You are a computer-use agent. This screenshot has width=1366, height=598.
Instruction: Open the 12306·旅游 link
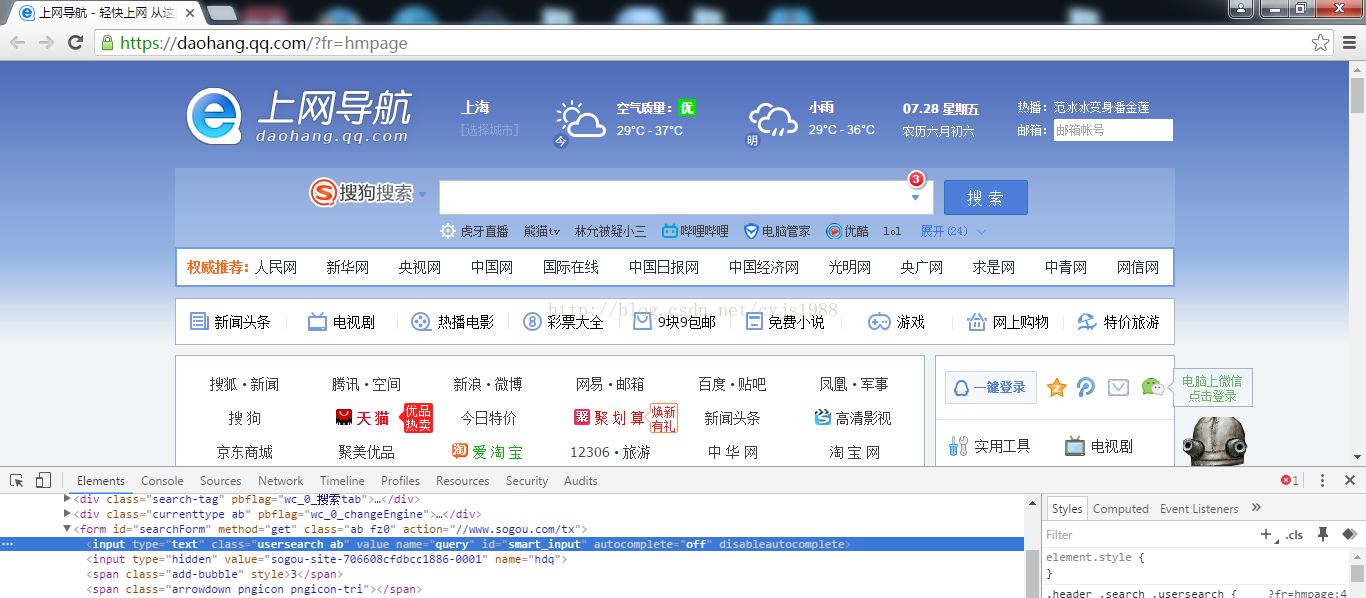tap(610, 452)
